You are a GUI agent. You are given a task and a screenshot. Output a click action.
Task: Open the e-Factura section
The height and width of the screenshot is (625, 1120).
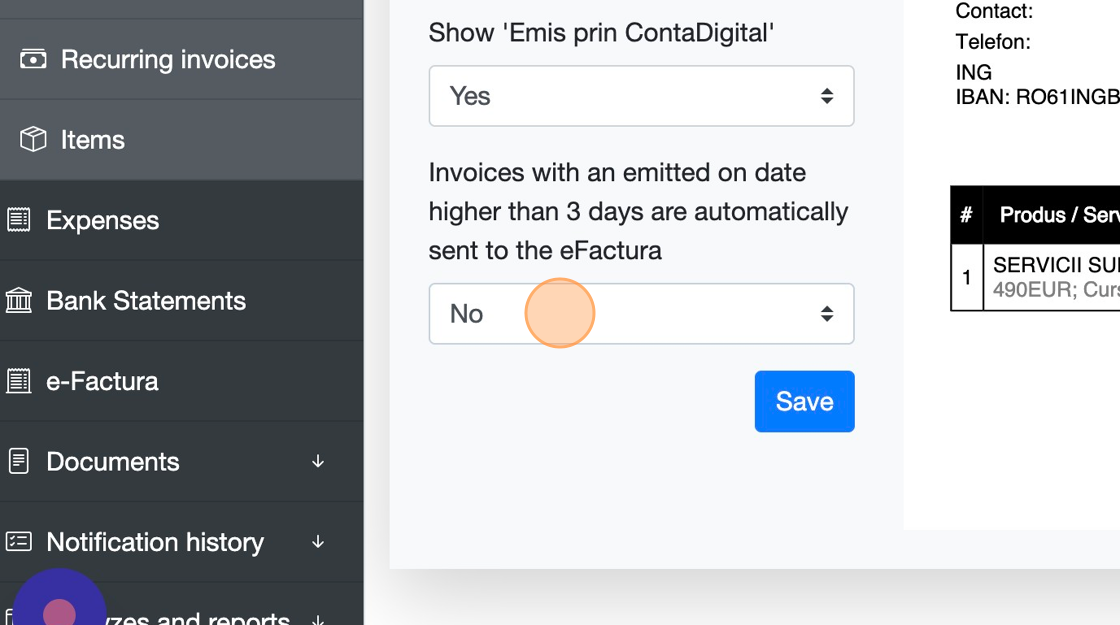pyautogui.click(x=102, y=381)
